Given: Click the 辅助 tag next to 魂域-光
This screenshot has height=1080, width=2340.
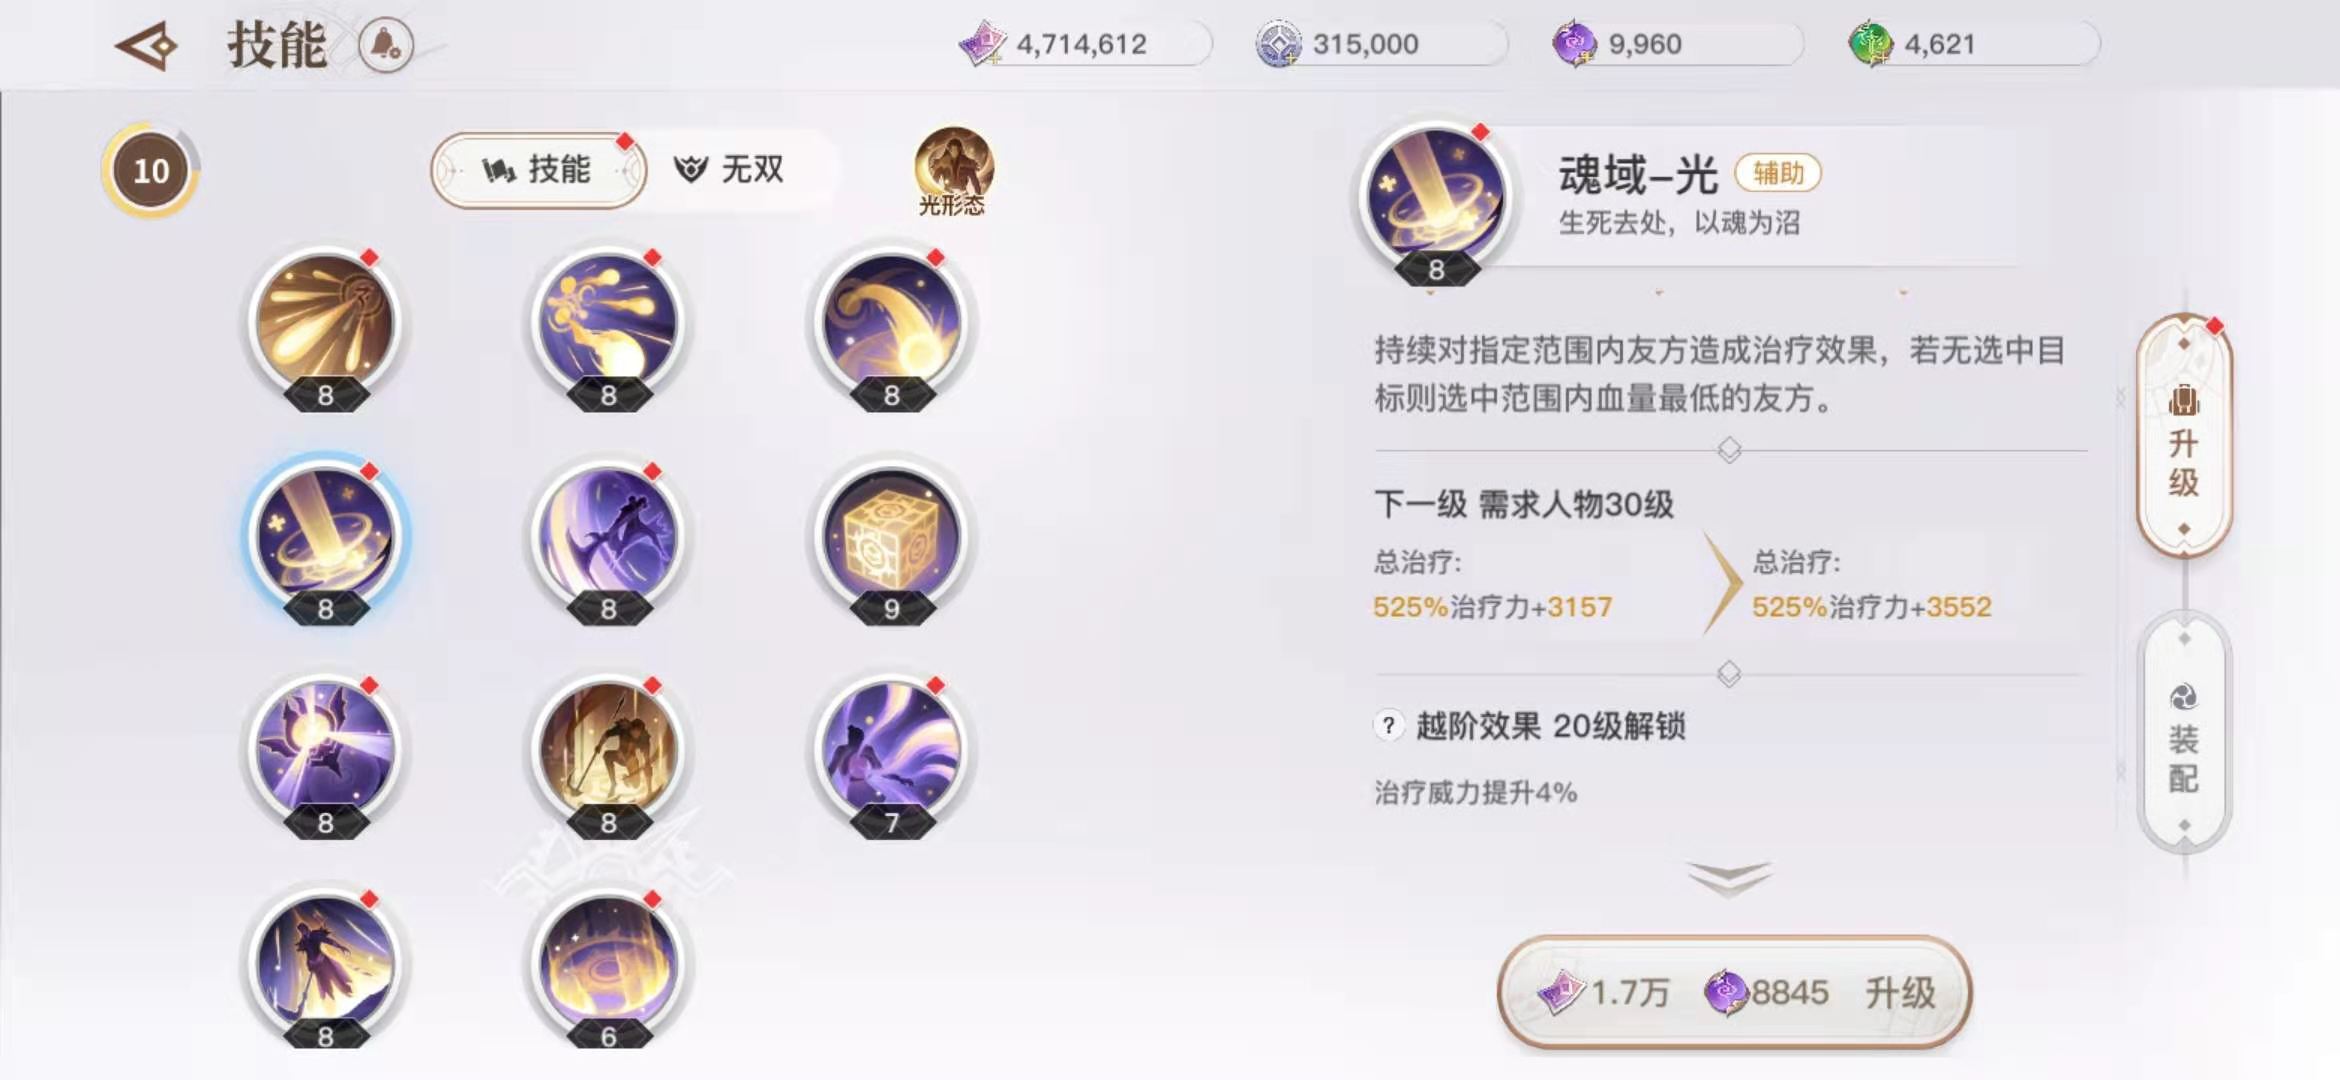Looking at the screenshot, I should (1778, 173).
